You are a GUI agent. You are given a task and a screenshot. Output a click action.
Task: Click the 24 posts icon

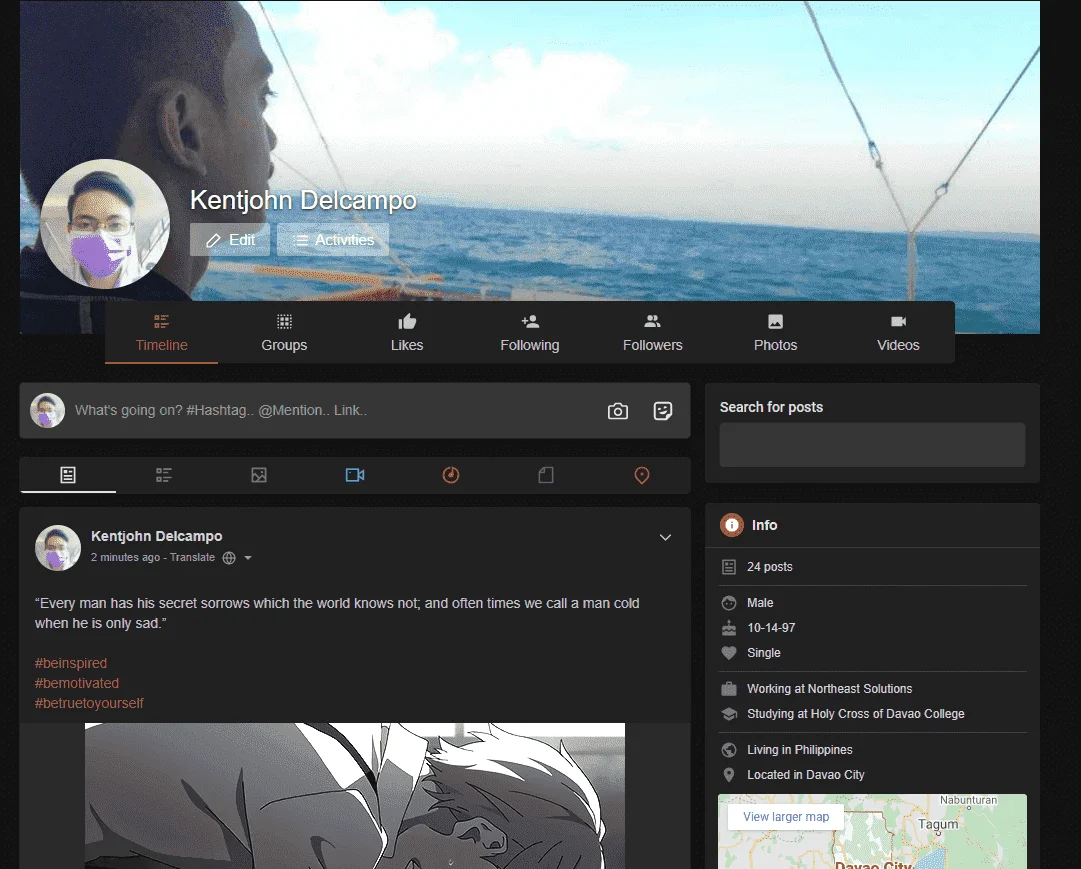coord(729,567)
